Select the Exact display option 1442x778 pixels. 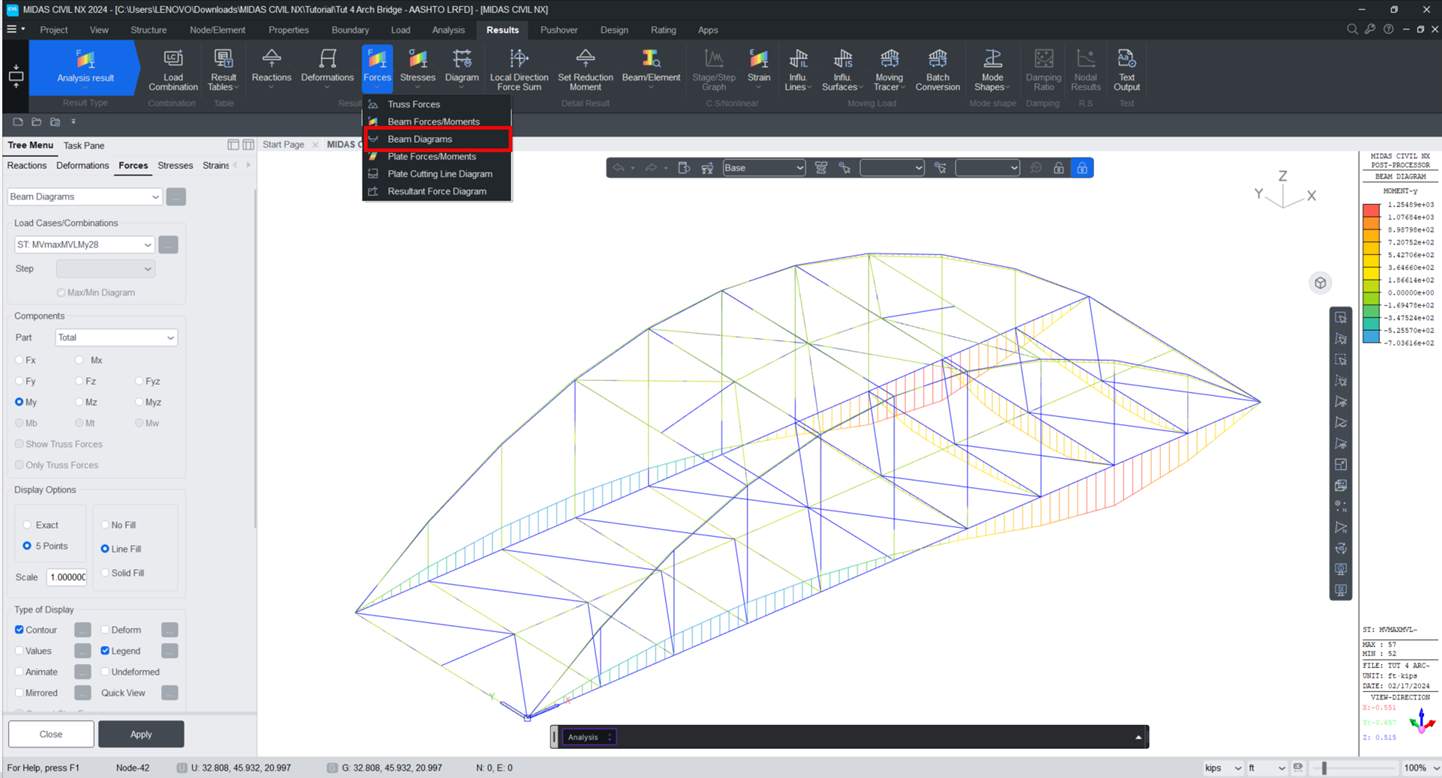(27, 525)
